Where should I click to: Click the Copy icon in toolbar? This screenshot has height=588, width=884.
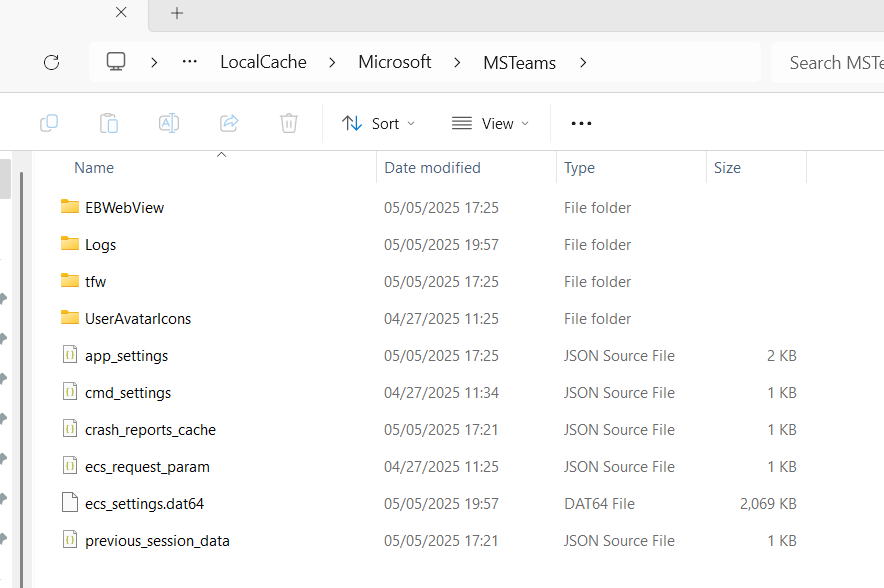tap(49, 123)
